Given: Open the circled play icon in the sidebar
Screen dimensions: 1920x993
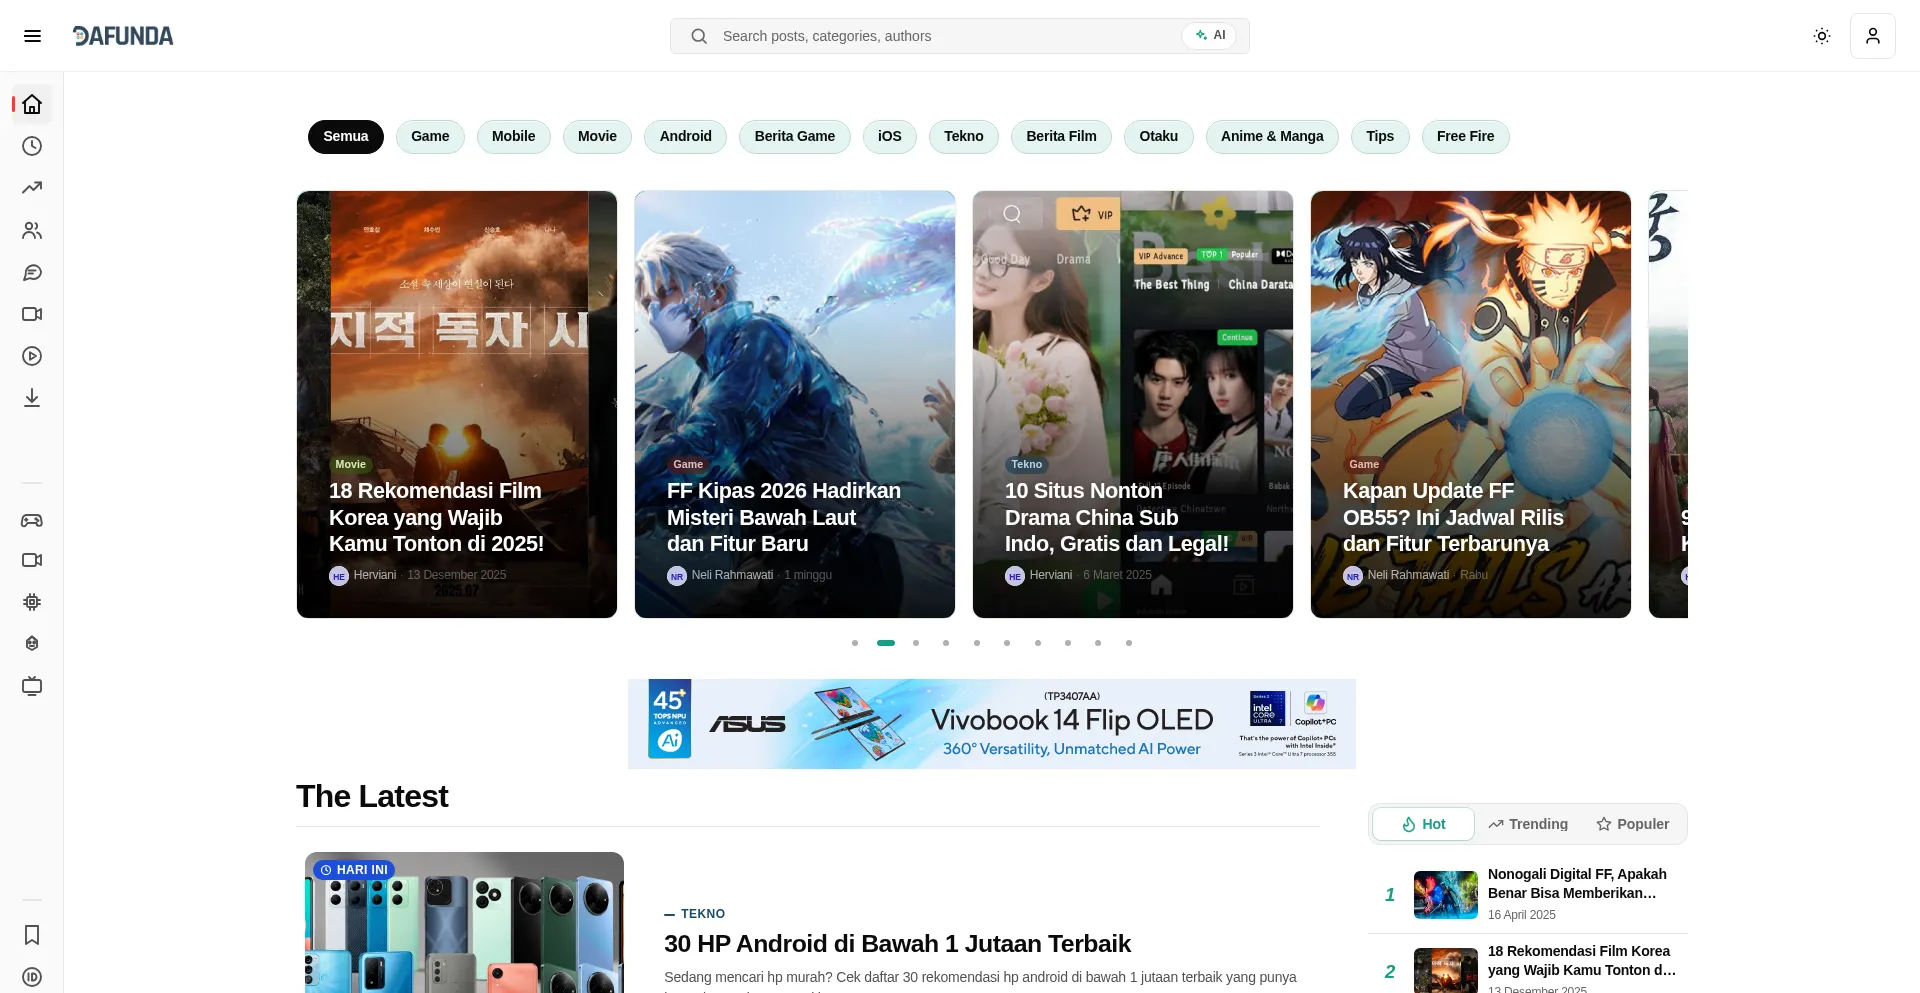Looking at the screenshot, I should [32, 356].
